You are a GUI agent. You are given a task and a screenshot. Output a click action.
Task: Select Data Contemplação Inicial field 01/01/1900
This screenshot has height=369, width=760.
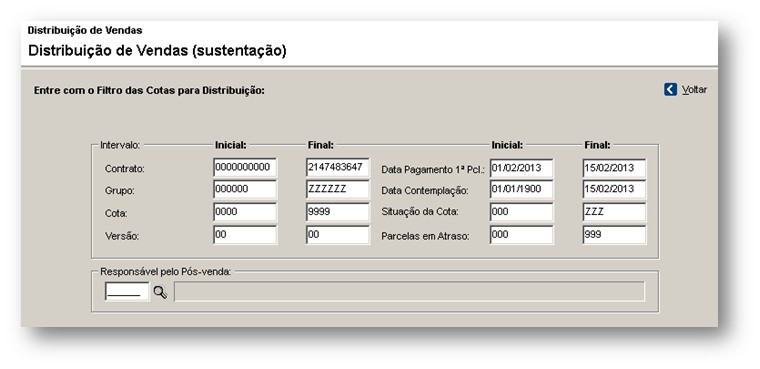[x=522, y=190]
